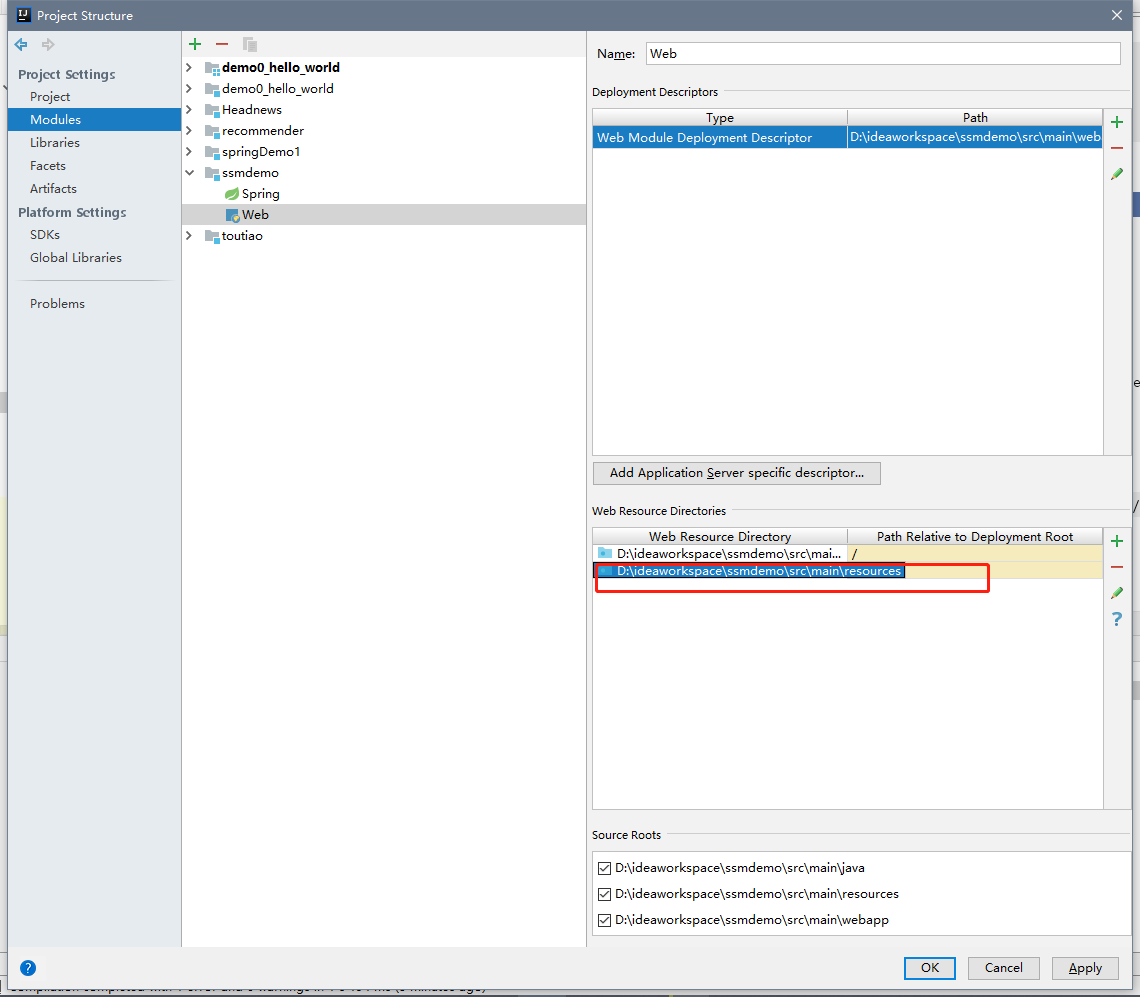Add a new deployment descriptor with plus icon
Screen dimensions: 1140x997
click(1116, 121)
